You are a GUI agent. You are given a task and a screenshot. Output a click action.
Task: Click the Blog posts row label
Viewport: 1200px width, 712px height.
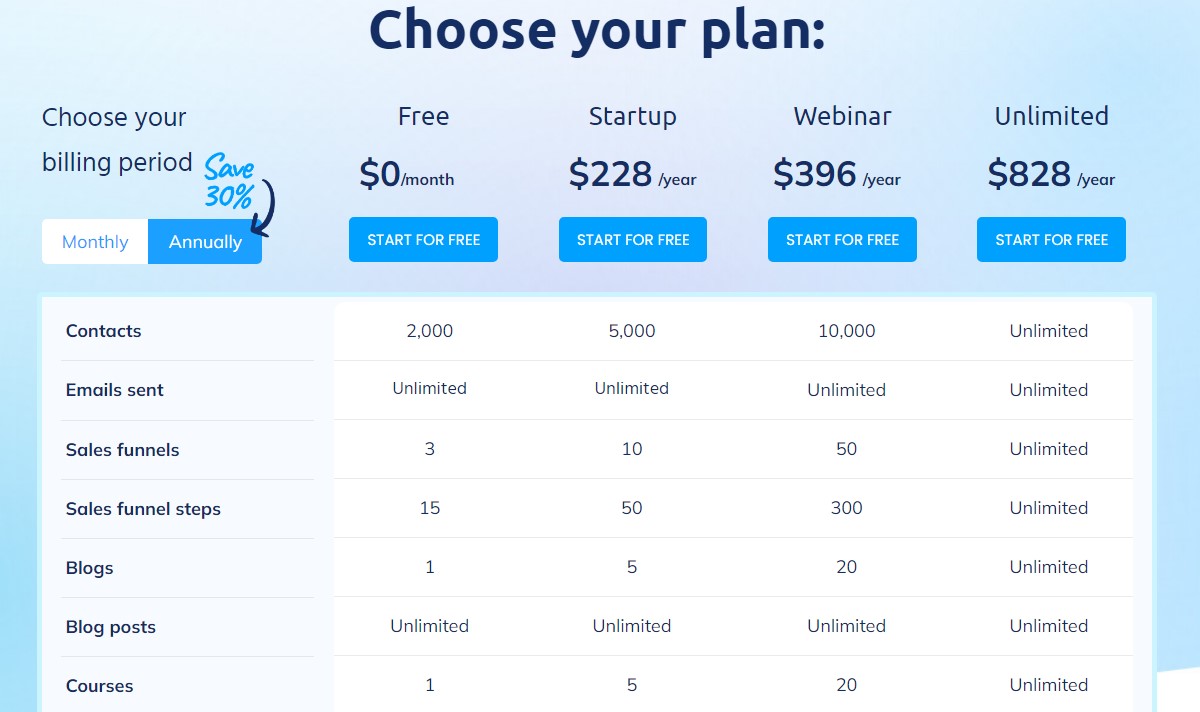click(x=111, y=627)
